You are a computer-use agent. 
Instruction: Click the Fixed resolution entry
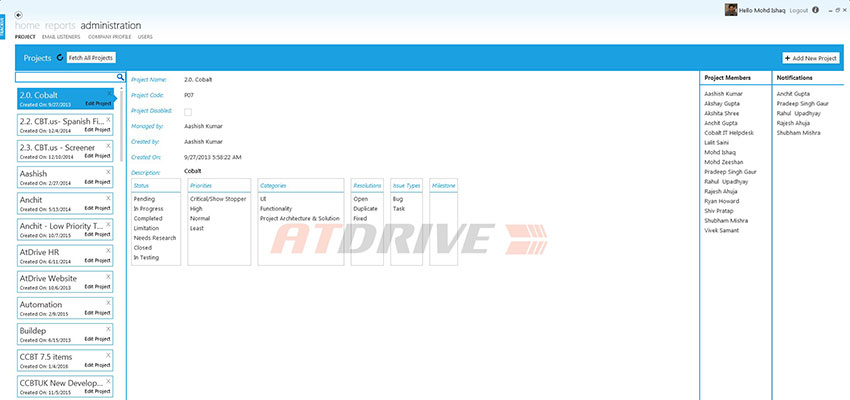(360, 218)
